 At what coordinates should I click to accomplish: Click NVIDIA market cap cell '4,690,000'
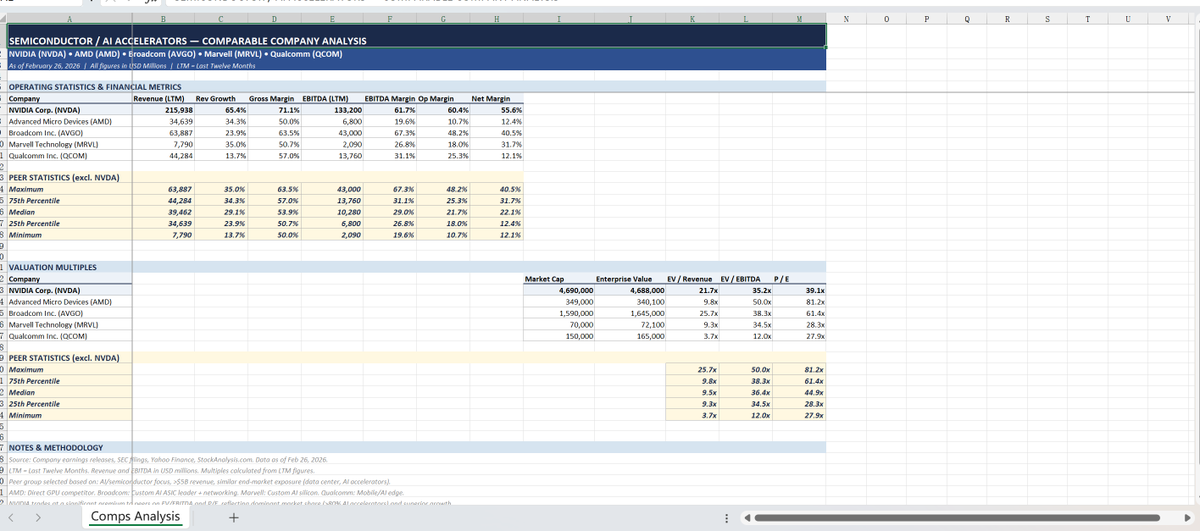(559, 289)
